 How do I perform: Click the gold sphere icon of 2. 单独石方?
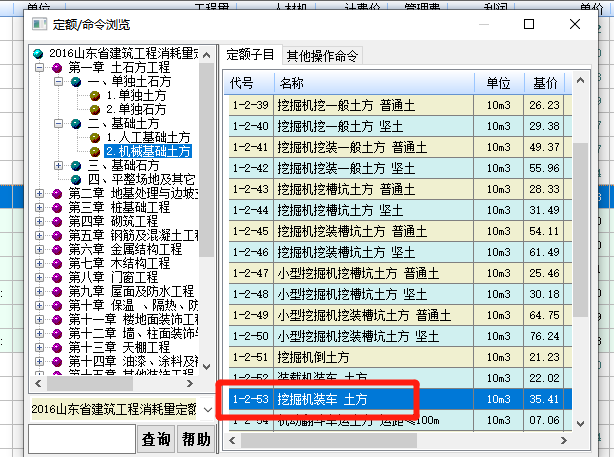(x=95, y=110)
